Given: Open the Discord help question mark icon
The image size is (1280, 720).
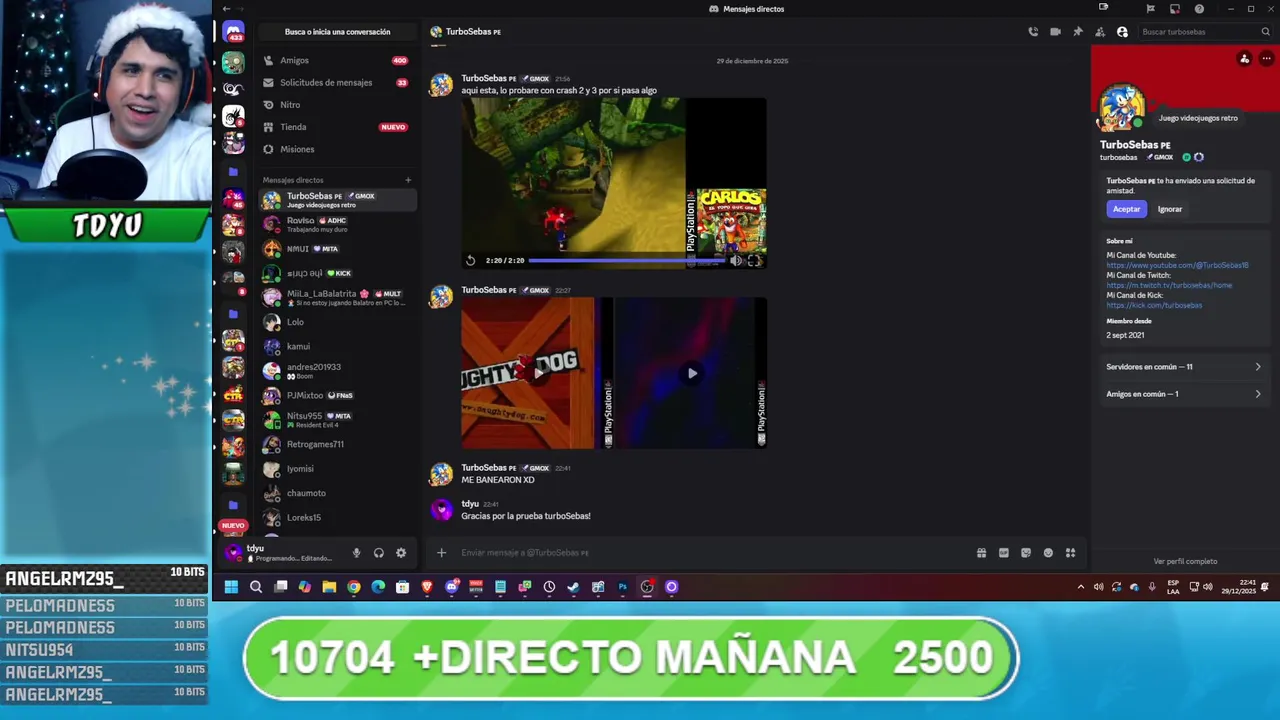Looking at the screenshot, I should [1199, 9].
